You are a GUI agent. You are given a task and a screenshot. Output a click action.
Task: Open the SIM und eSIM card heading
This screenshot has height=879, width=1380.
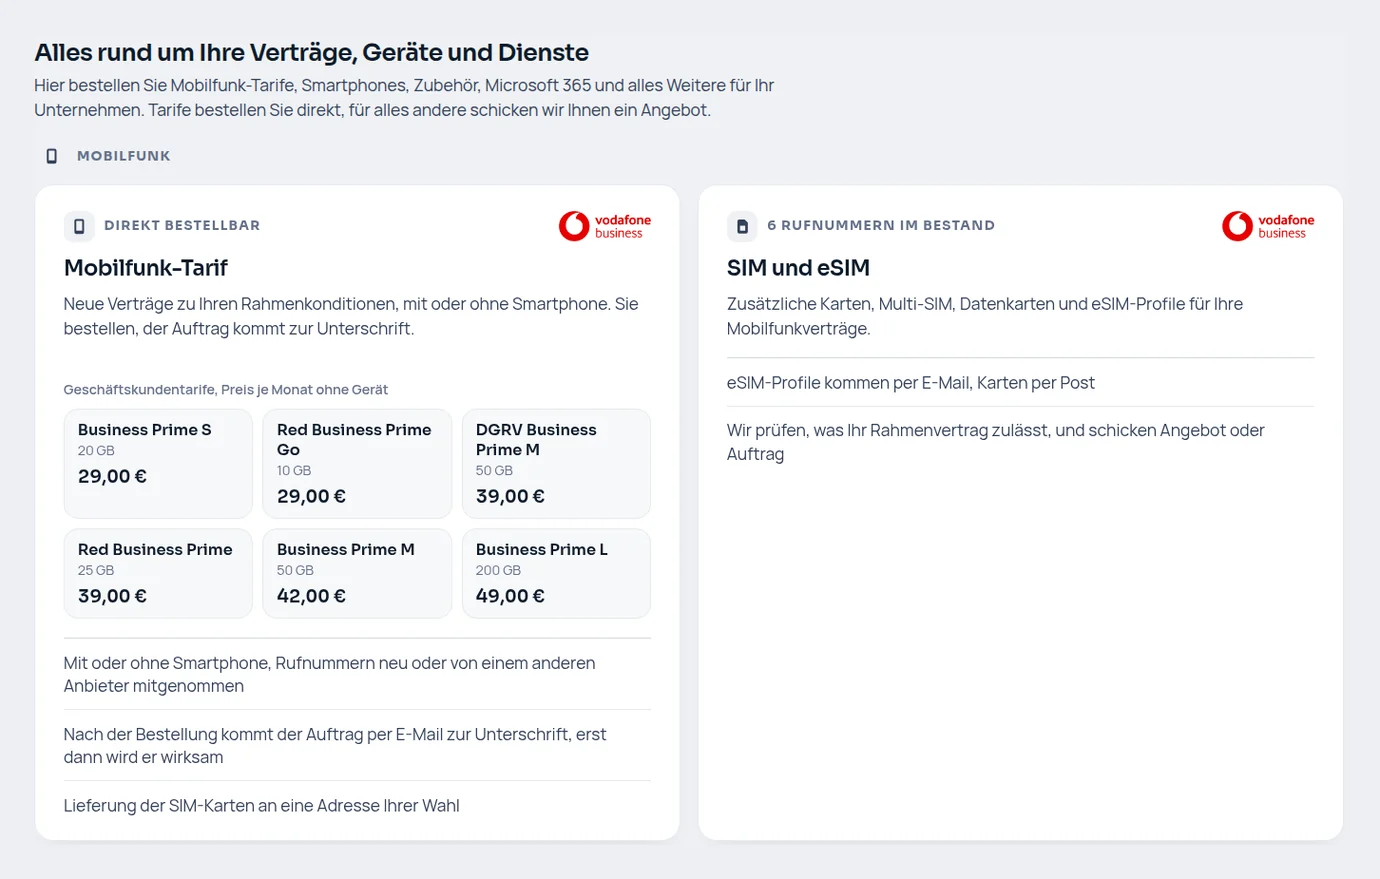(798, 268)
